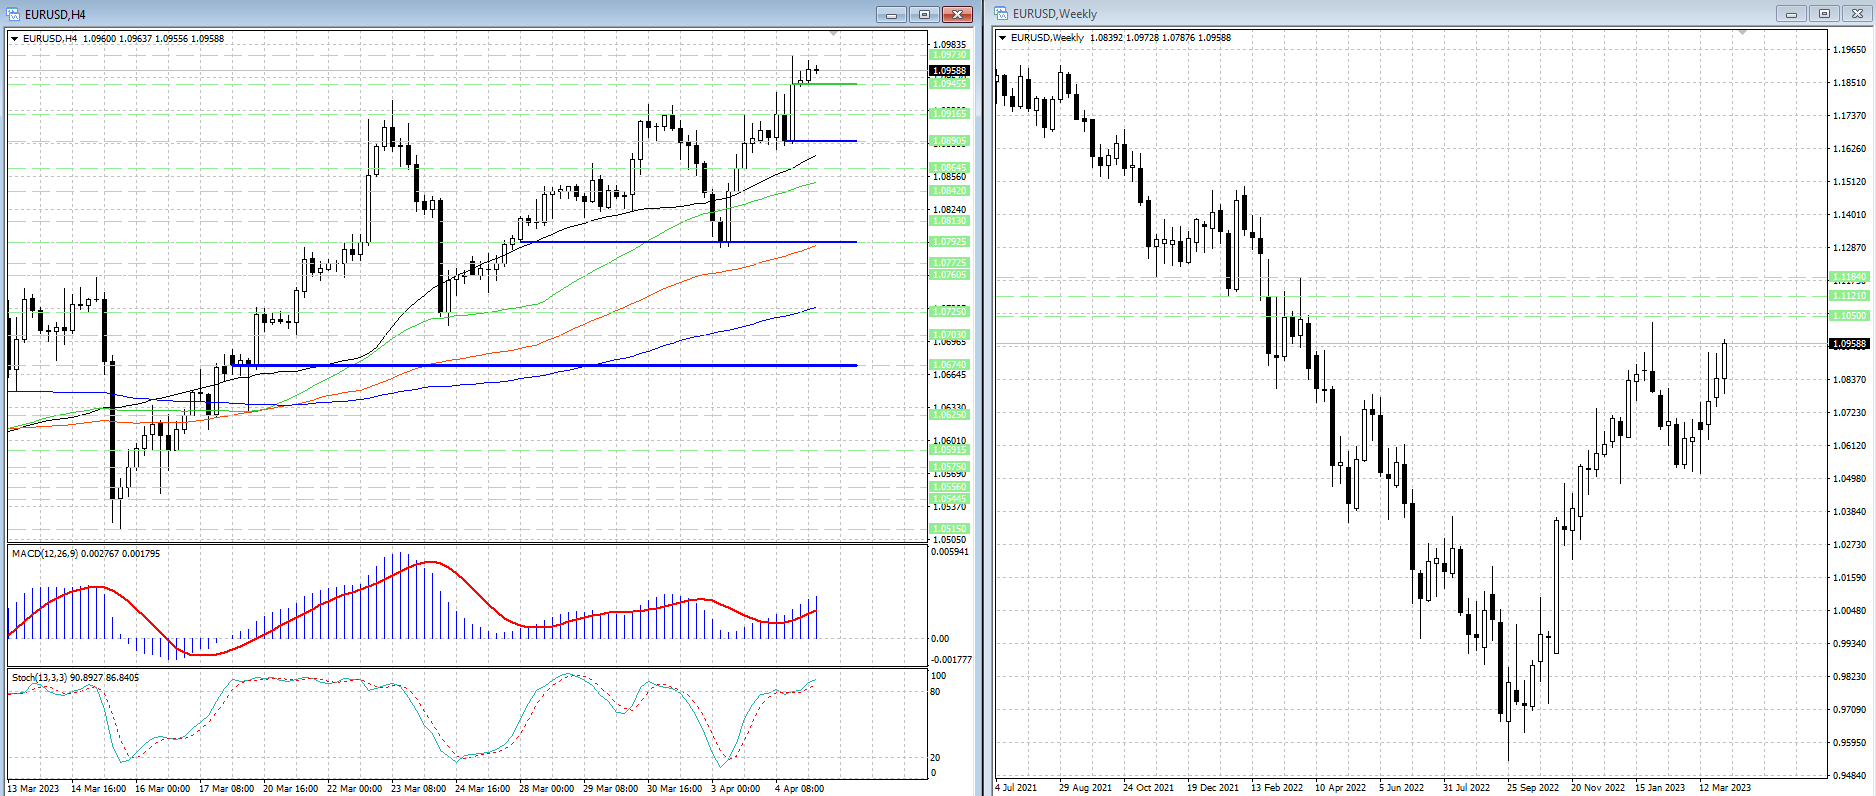Minimize the EURUSD,Weekly chart window
1876x796 pixels.
pos(1791,14)
